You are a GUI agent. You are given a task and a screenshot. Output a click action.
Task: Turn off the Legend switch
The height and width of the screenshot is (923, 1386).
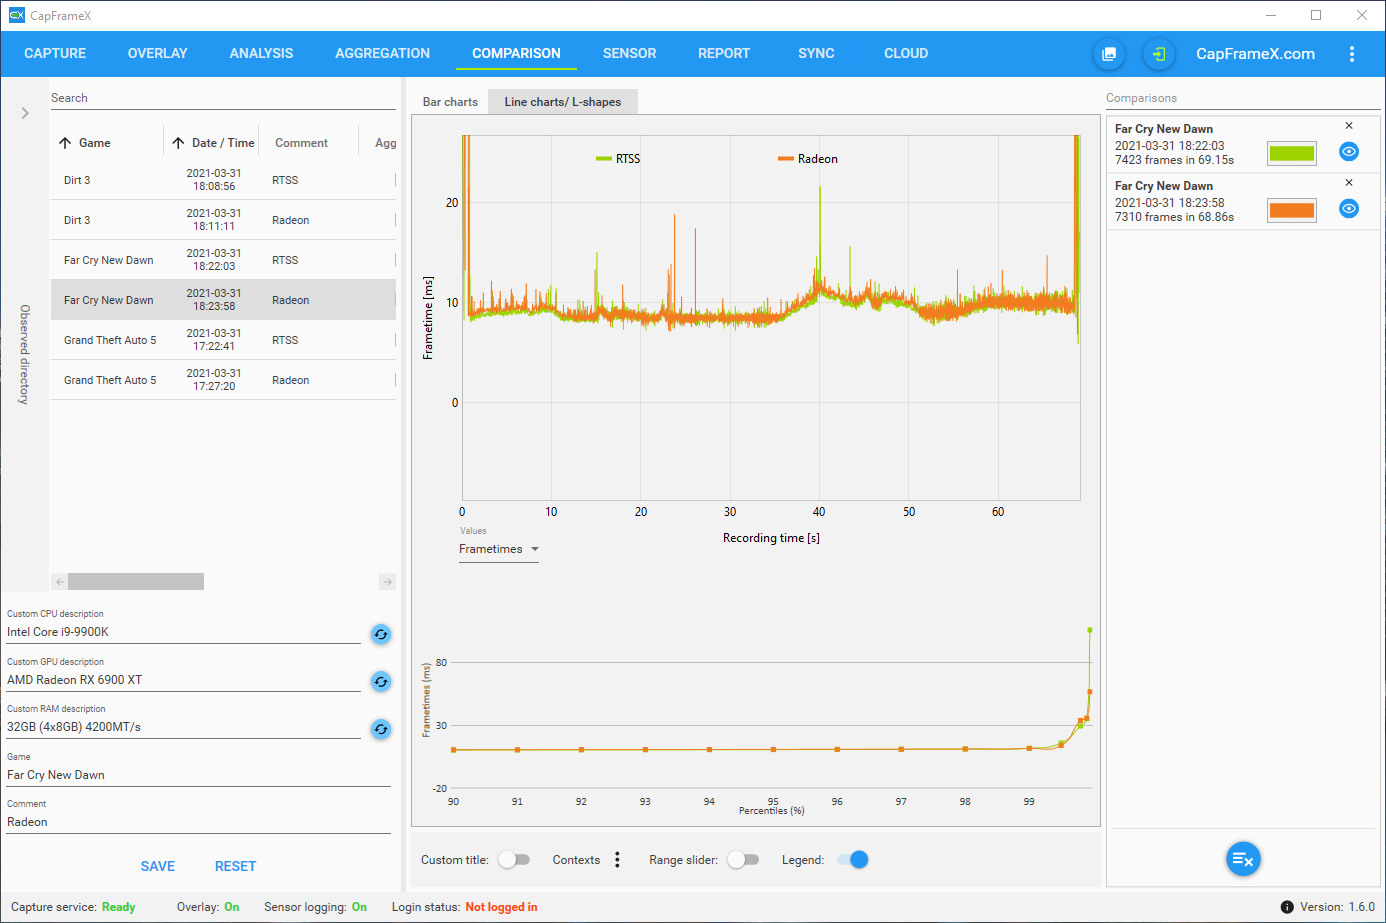(x=853, y=860)
